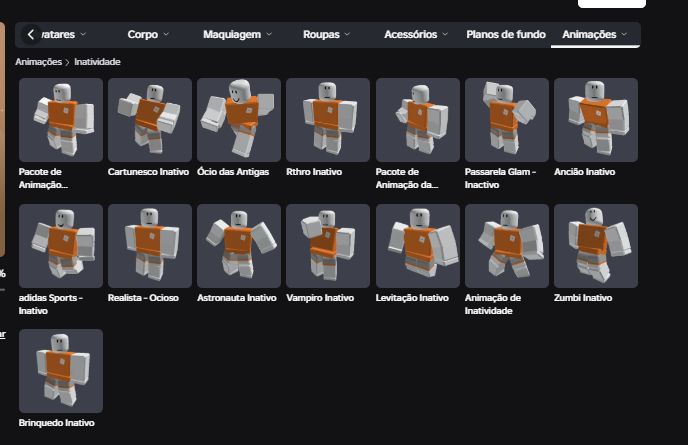
Task: Click the Brinquedo Inativo label text
Action: (57, 423)
